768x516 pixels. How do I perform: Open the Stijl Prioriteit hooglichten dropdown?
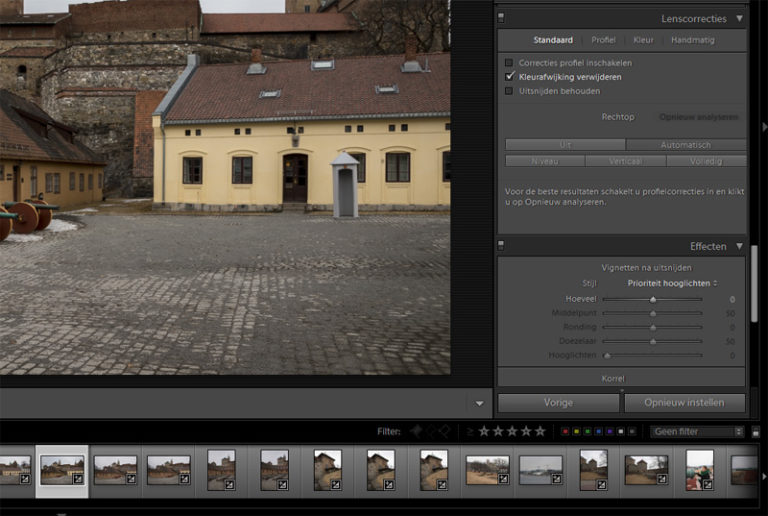click(x=672, y=283)
